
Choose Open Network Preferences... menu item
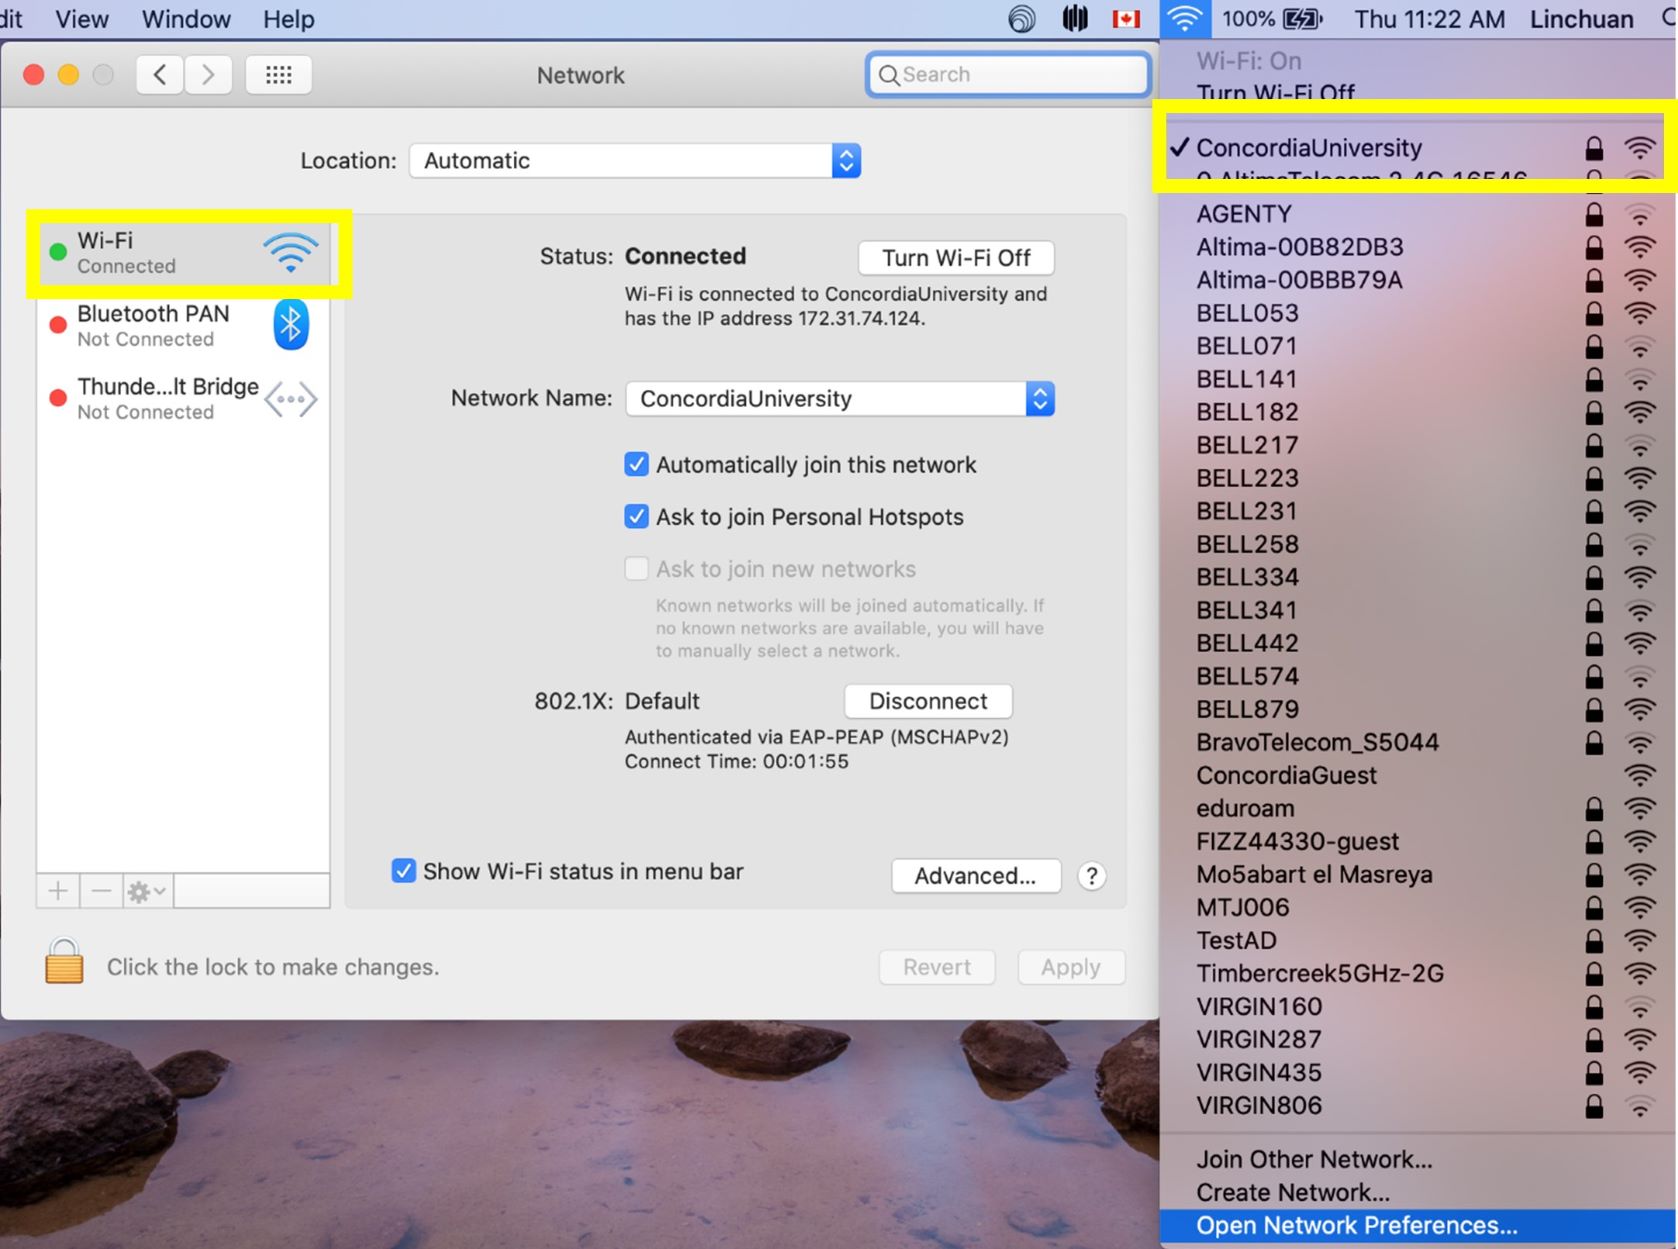point(1418,1225)
